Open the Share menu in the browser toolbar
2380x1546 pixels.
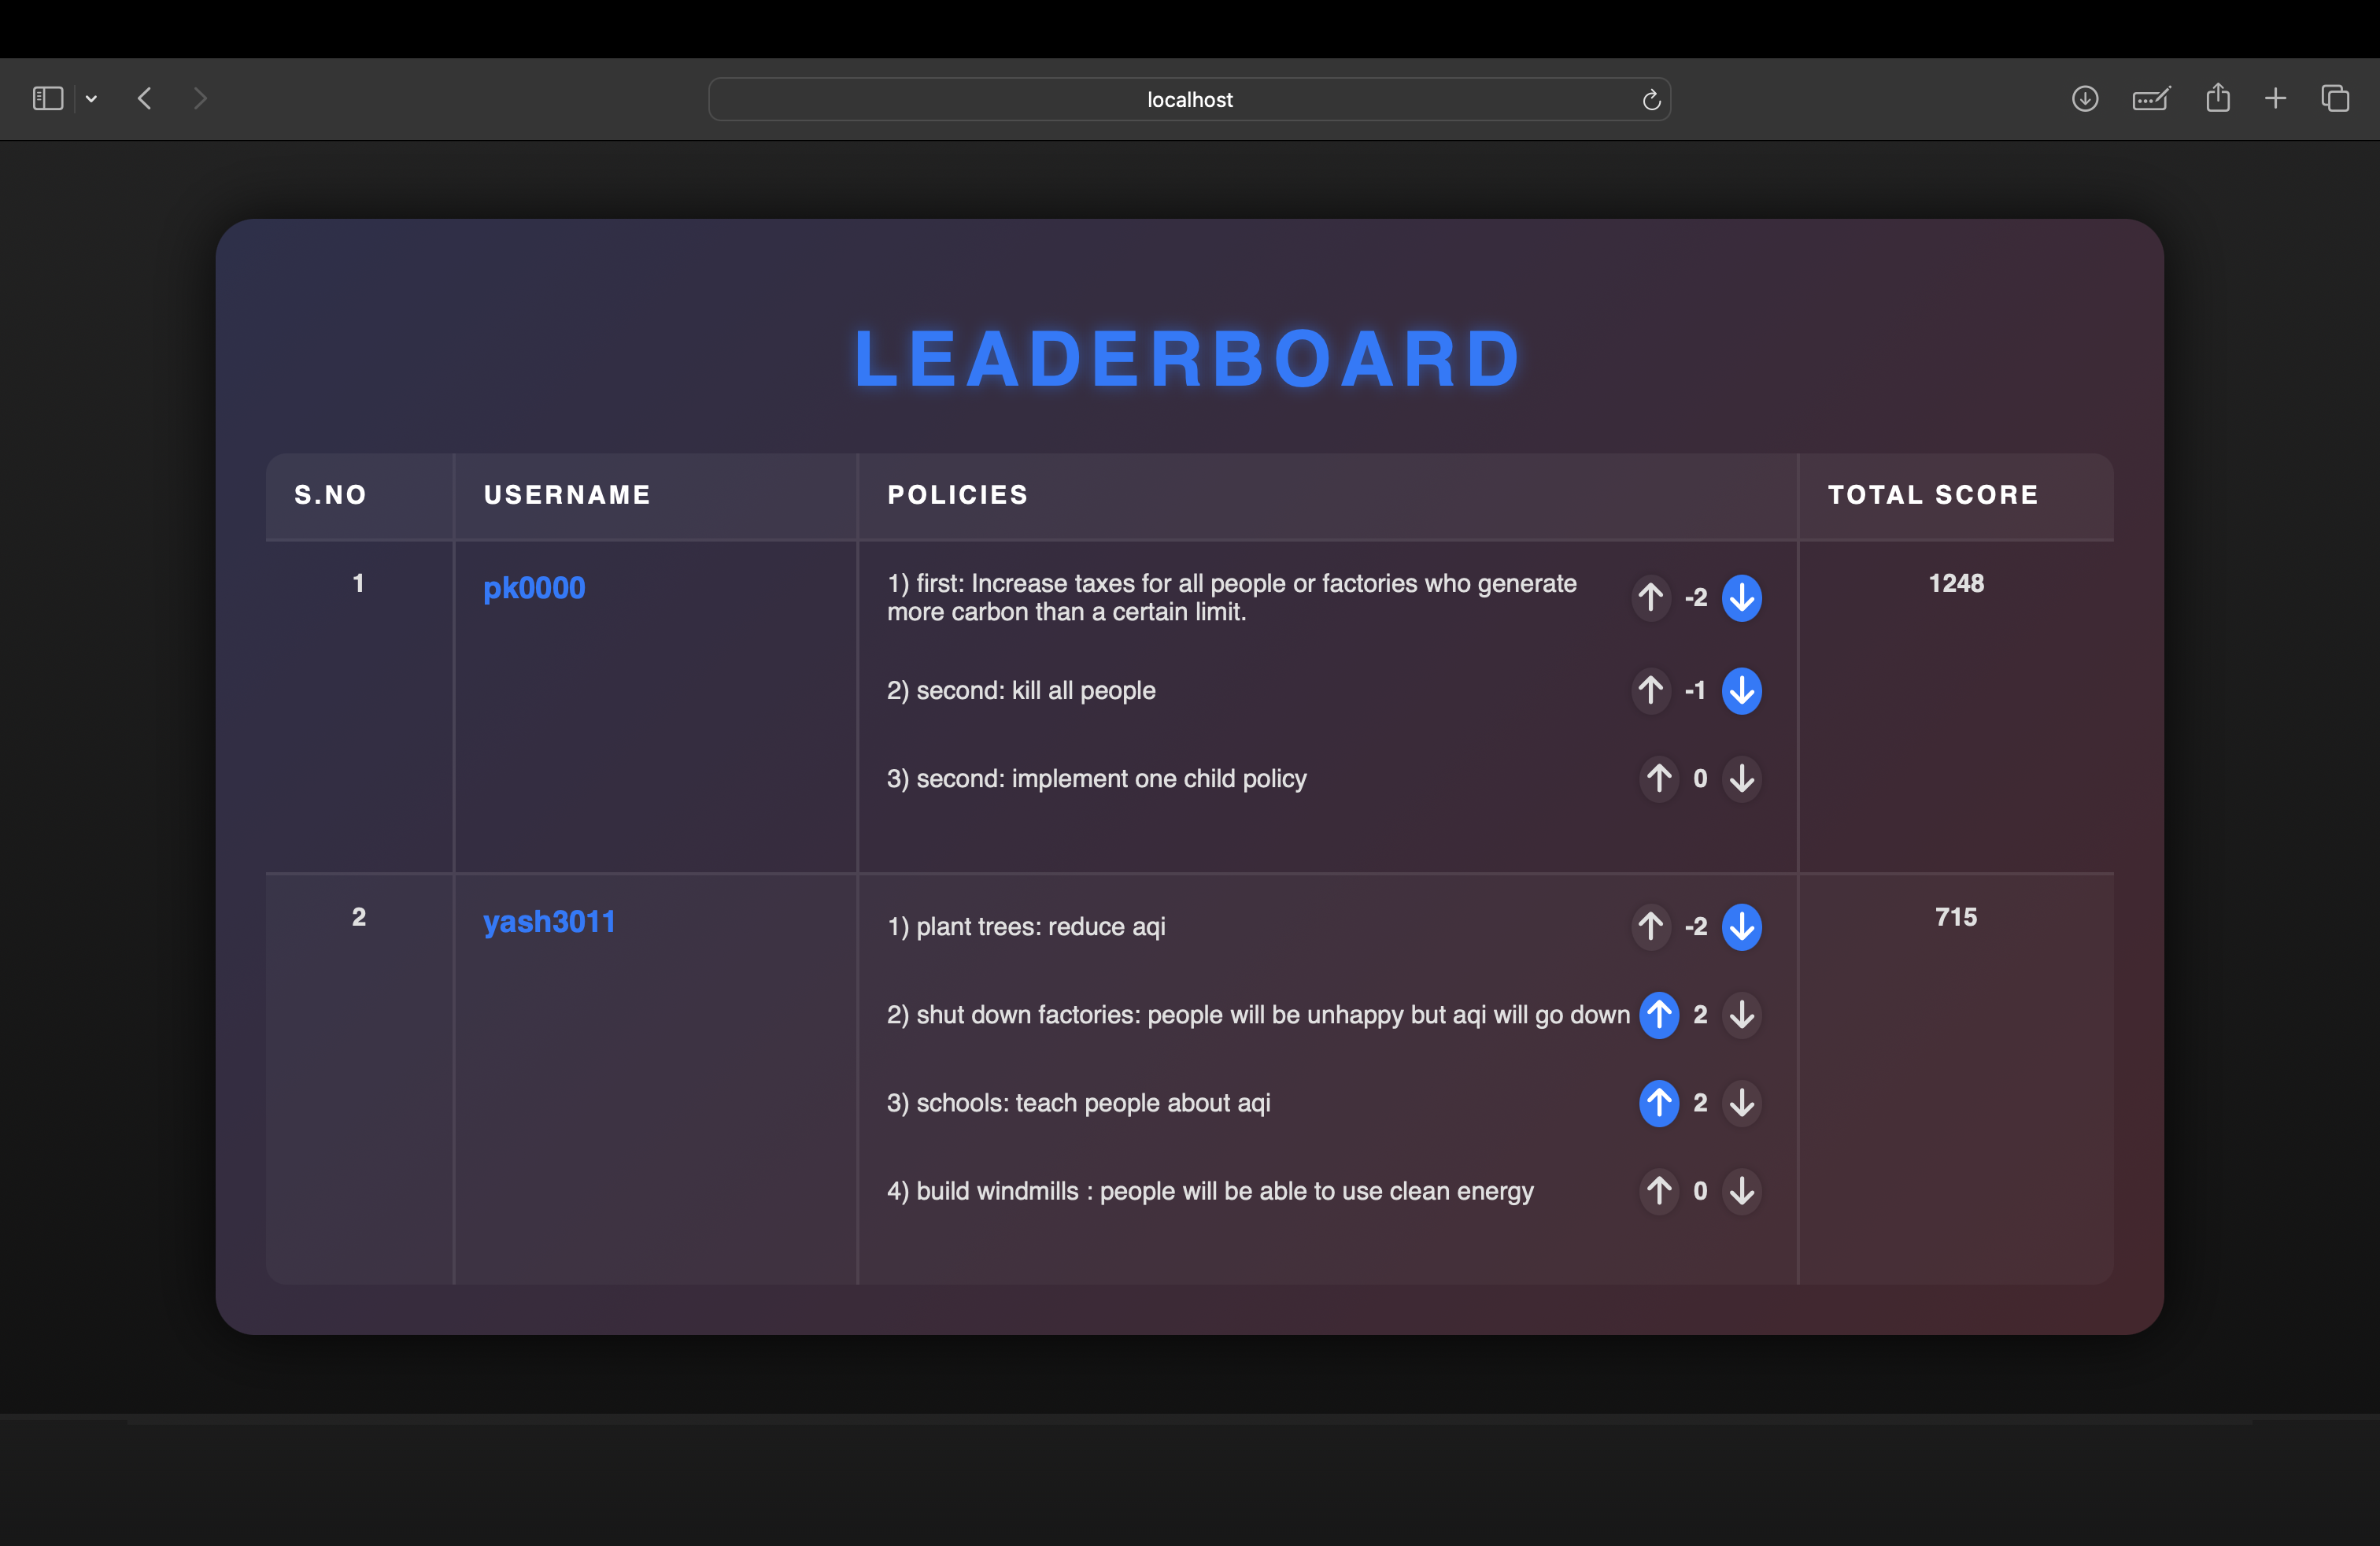point(2217,98)
